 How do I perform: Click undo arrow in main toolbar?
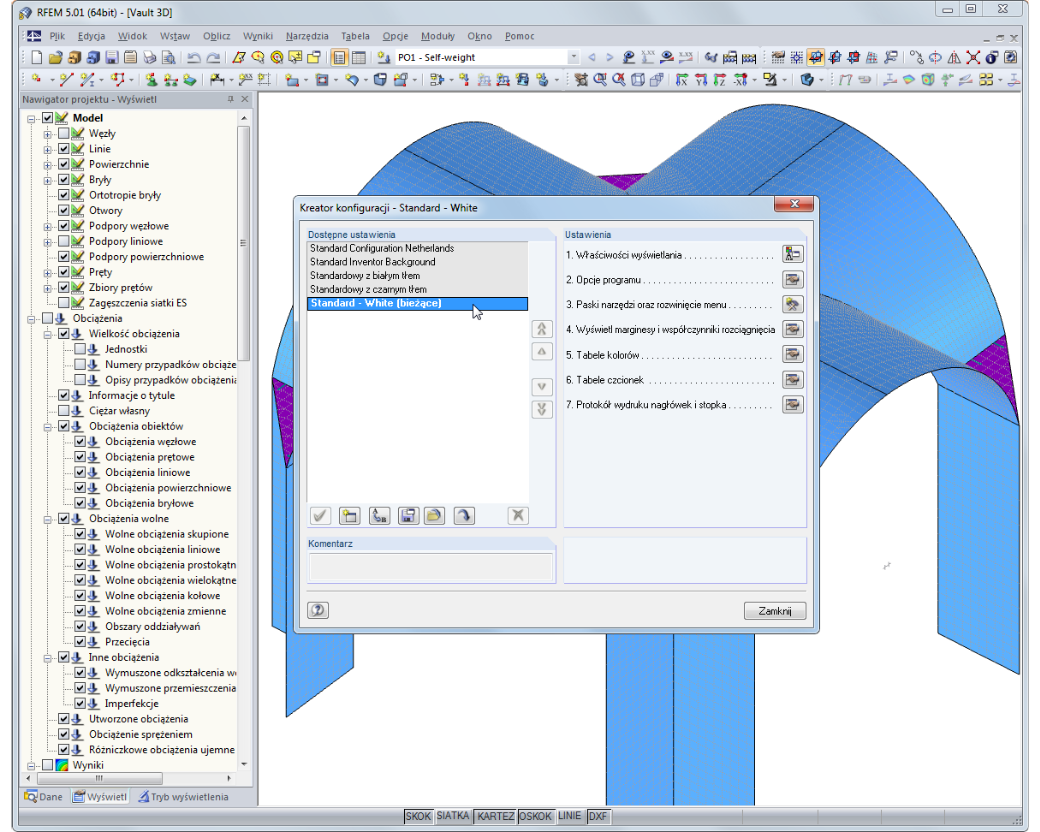[x=194, y=58]
